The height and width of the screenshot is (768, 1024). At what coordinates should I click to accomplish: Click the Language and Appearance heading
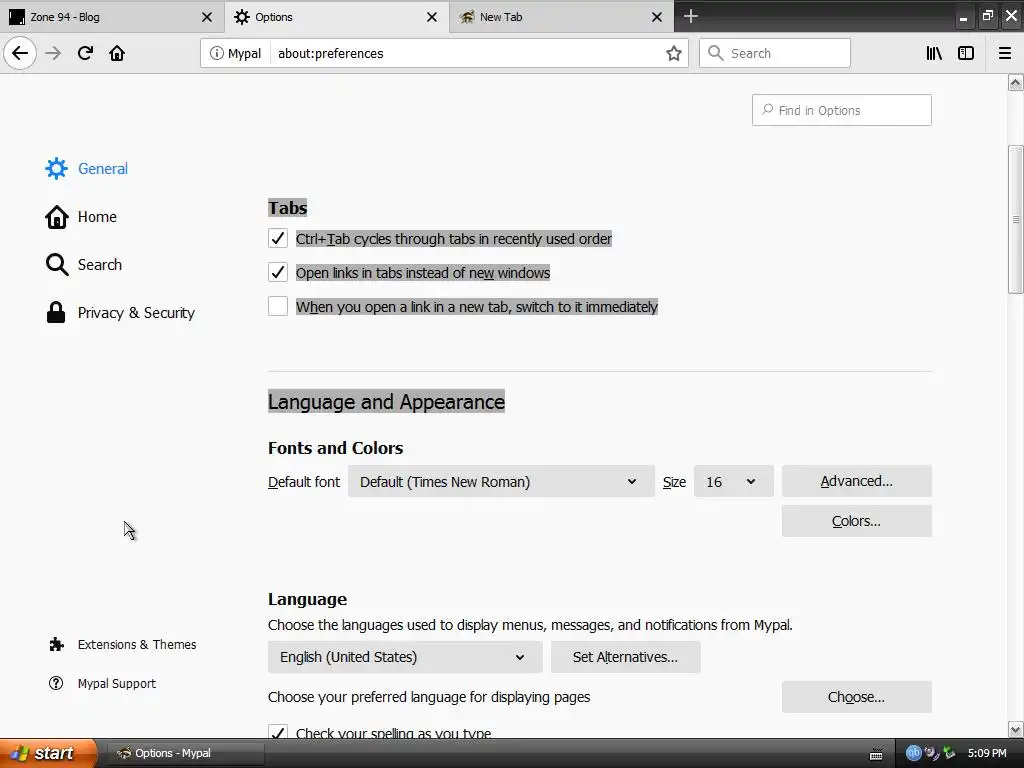point(386,402)
